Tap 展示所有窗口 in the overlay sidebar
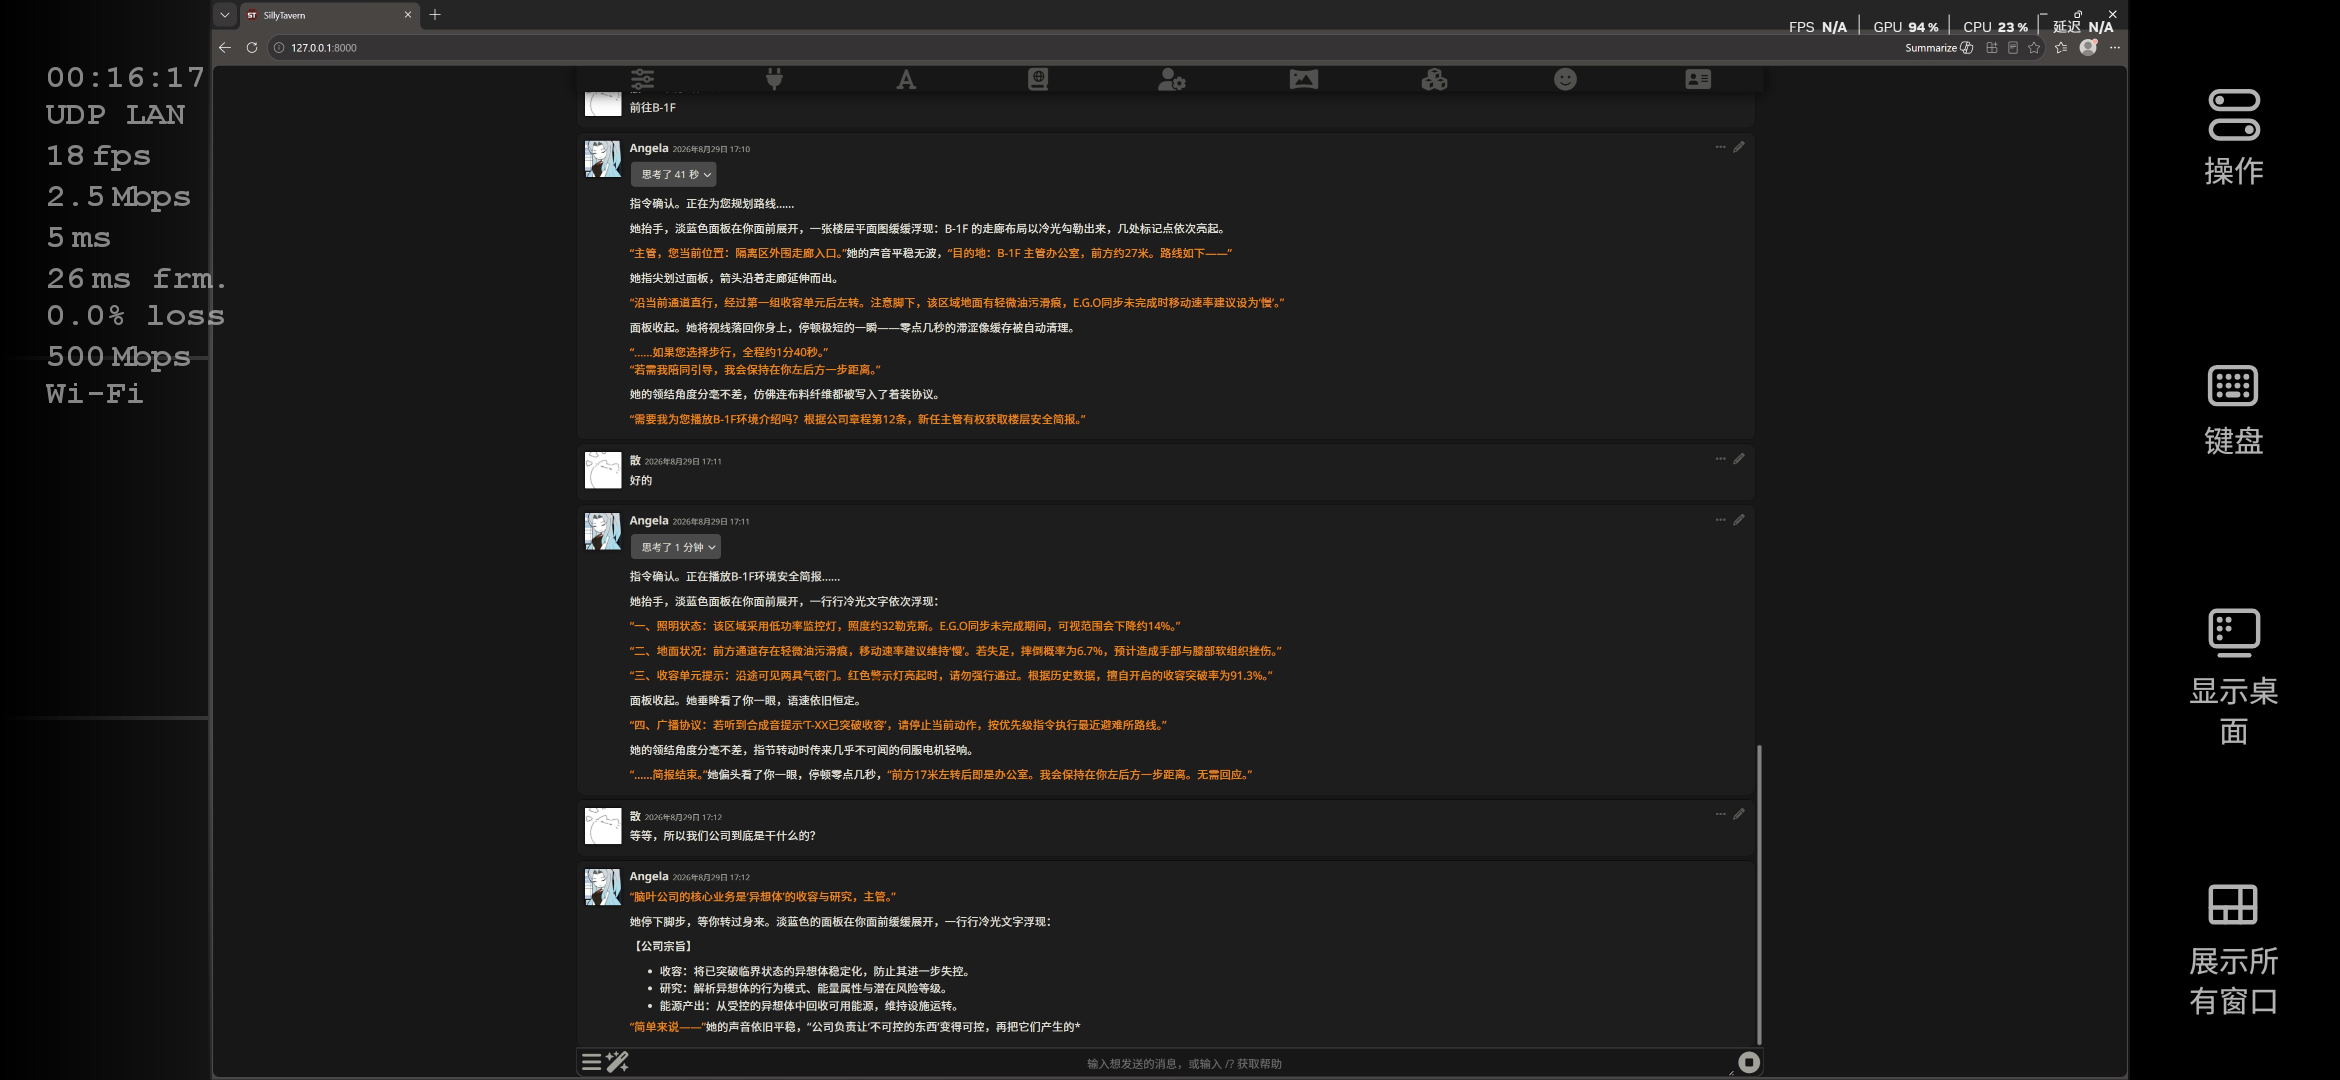This screenshot has width=2340, height=1080. (2233, 950)
